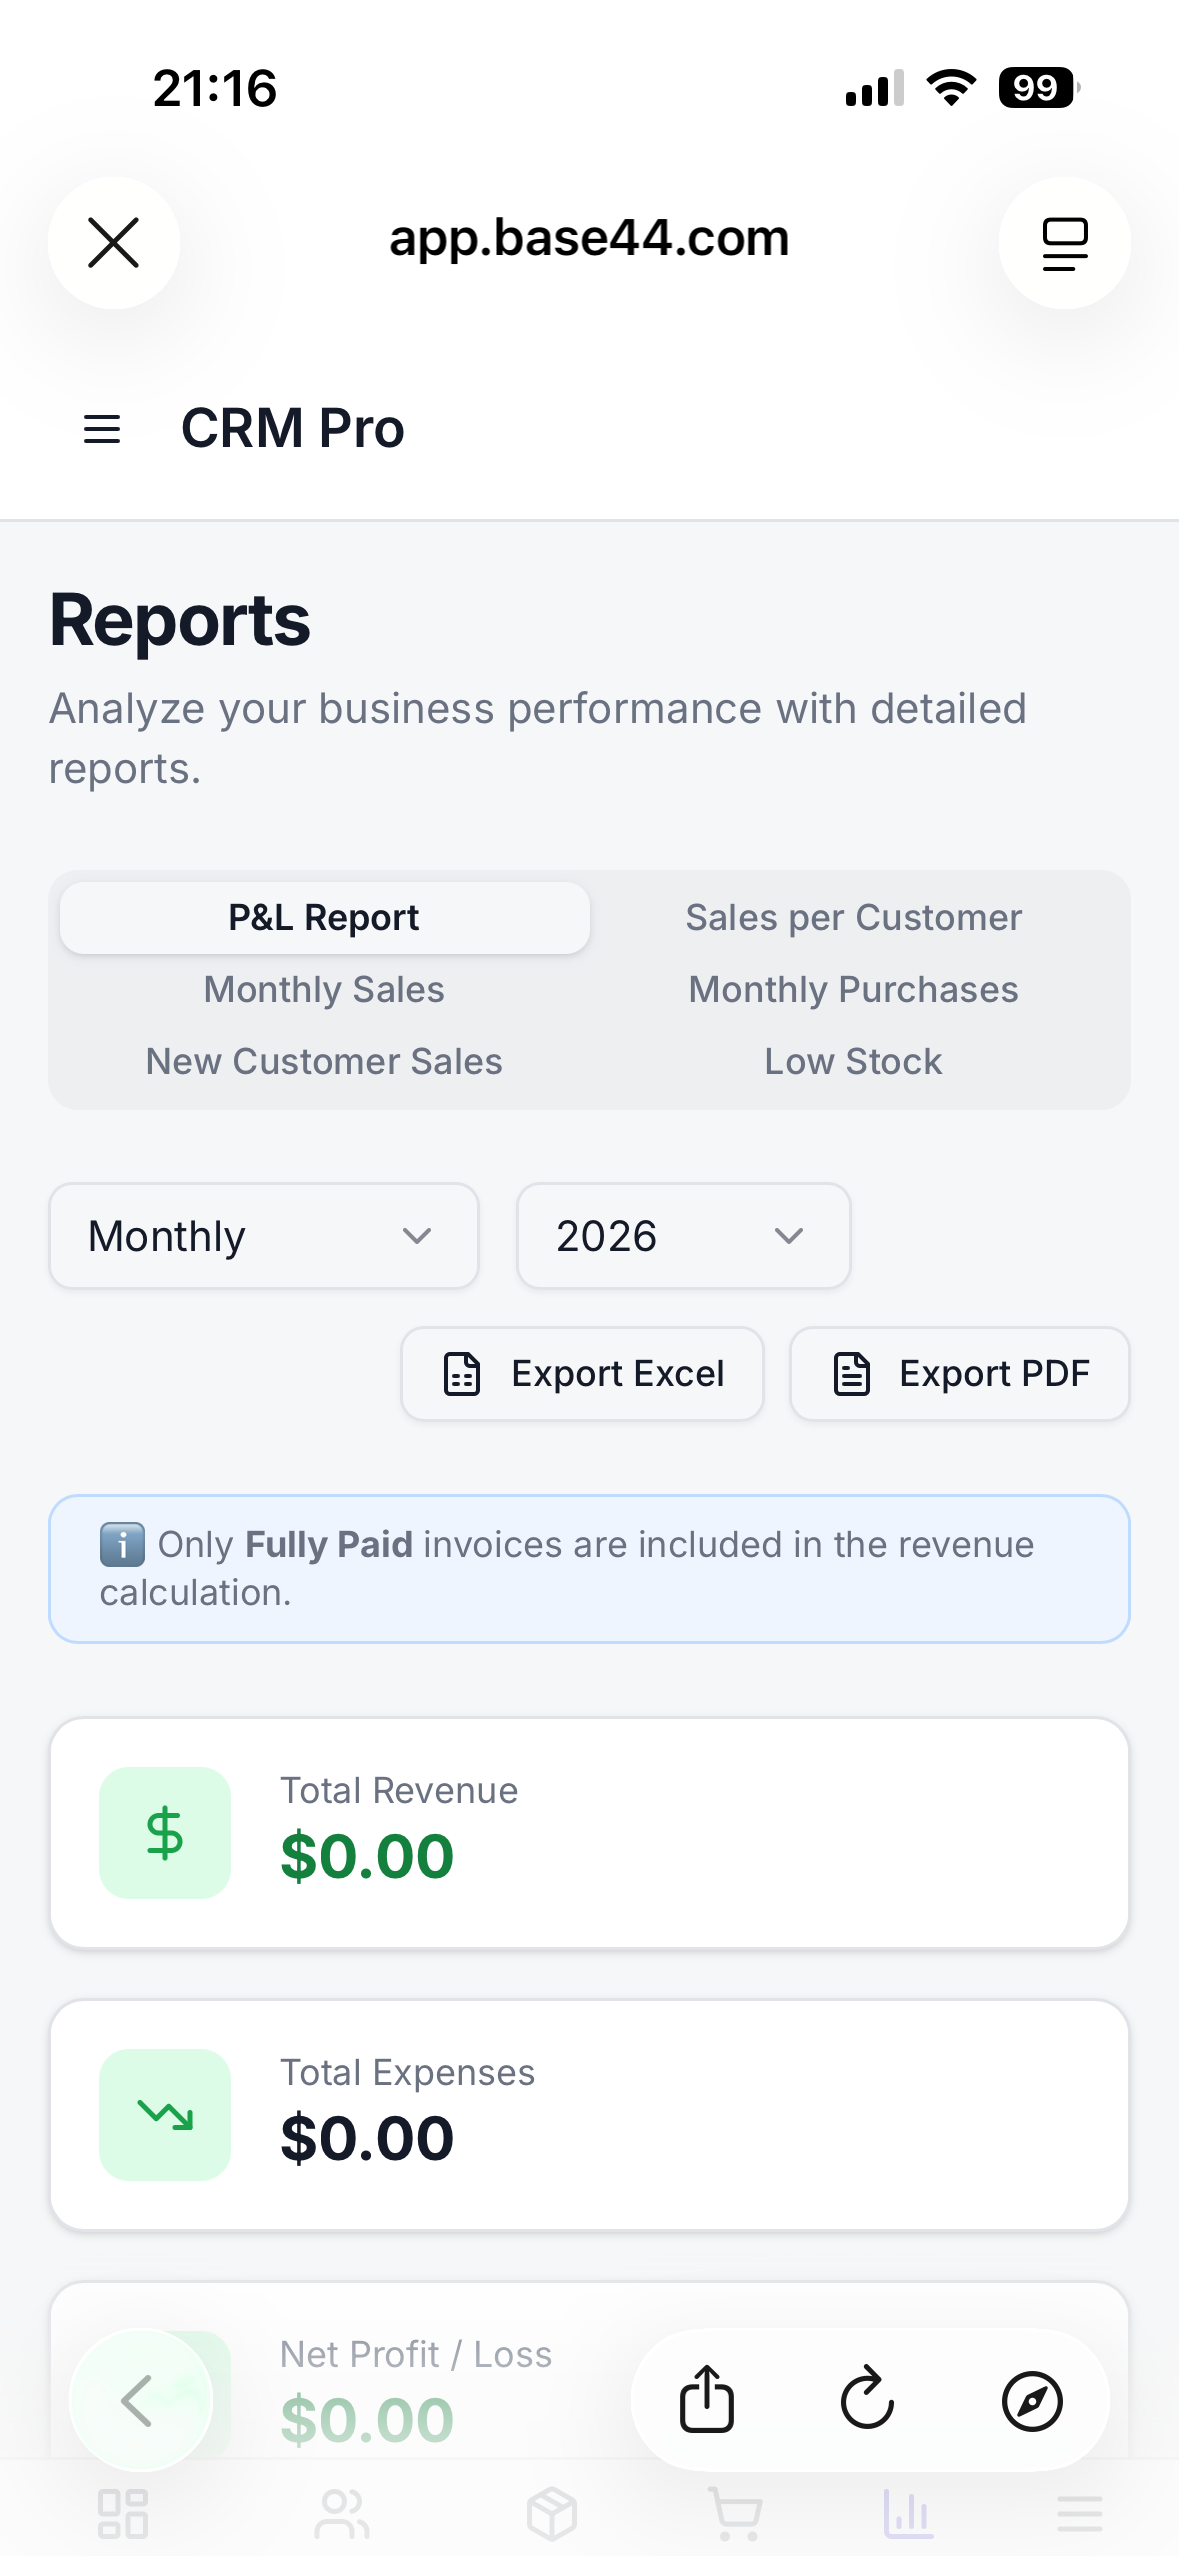Viewport: 1179px width, 2556px height.
Task: Open the New Customer Sales tab
Action: [x=324, y=1062]
